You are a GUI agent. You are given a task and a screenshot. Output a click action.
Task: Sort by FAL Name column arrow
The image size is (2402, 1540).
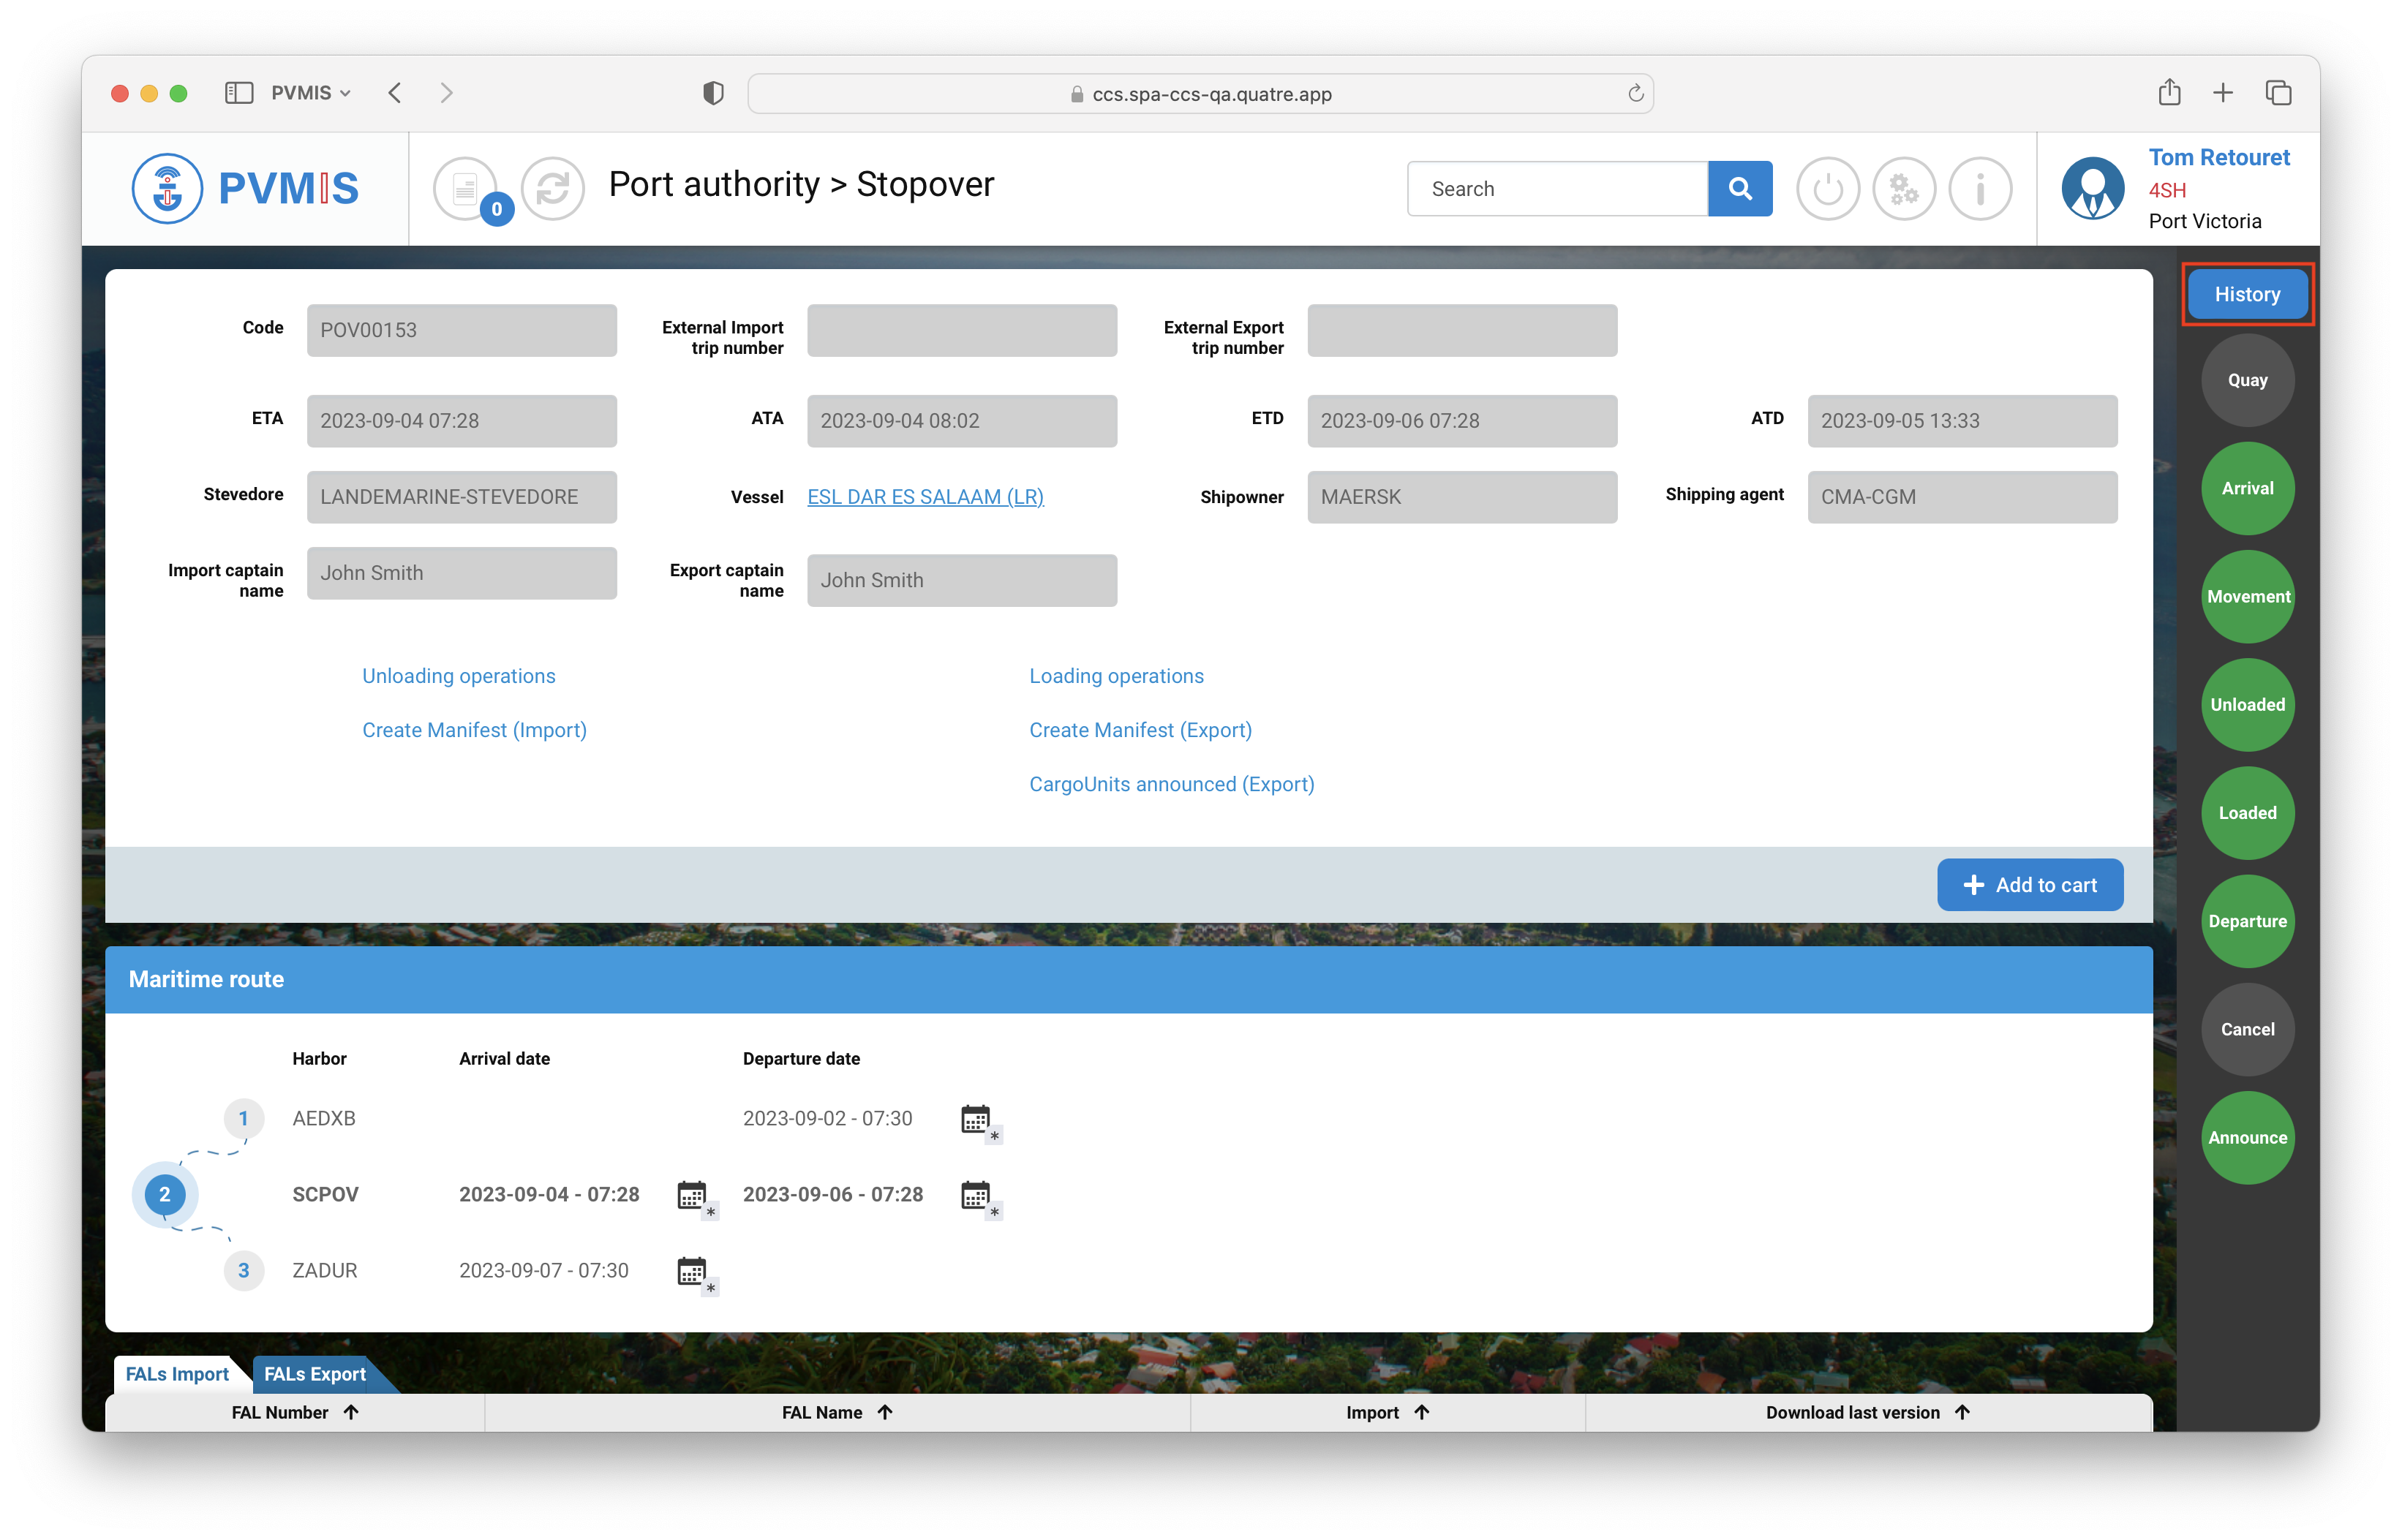coord(885,1412)
